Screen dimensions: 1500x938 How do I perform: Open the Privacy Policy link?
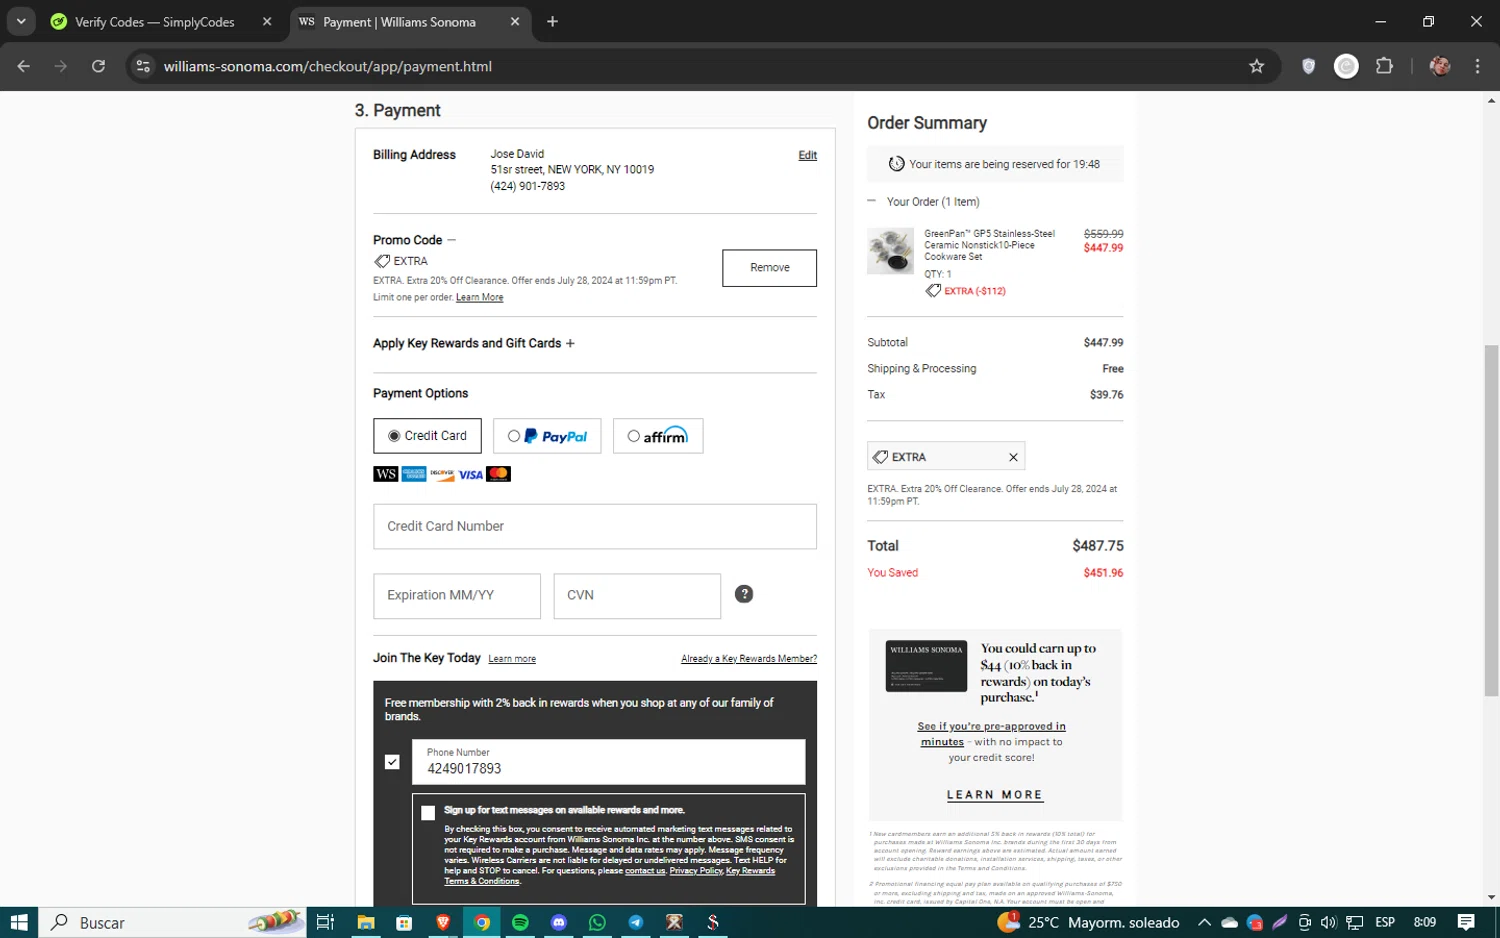696,871
